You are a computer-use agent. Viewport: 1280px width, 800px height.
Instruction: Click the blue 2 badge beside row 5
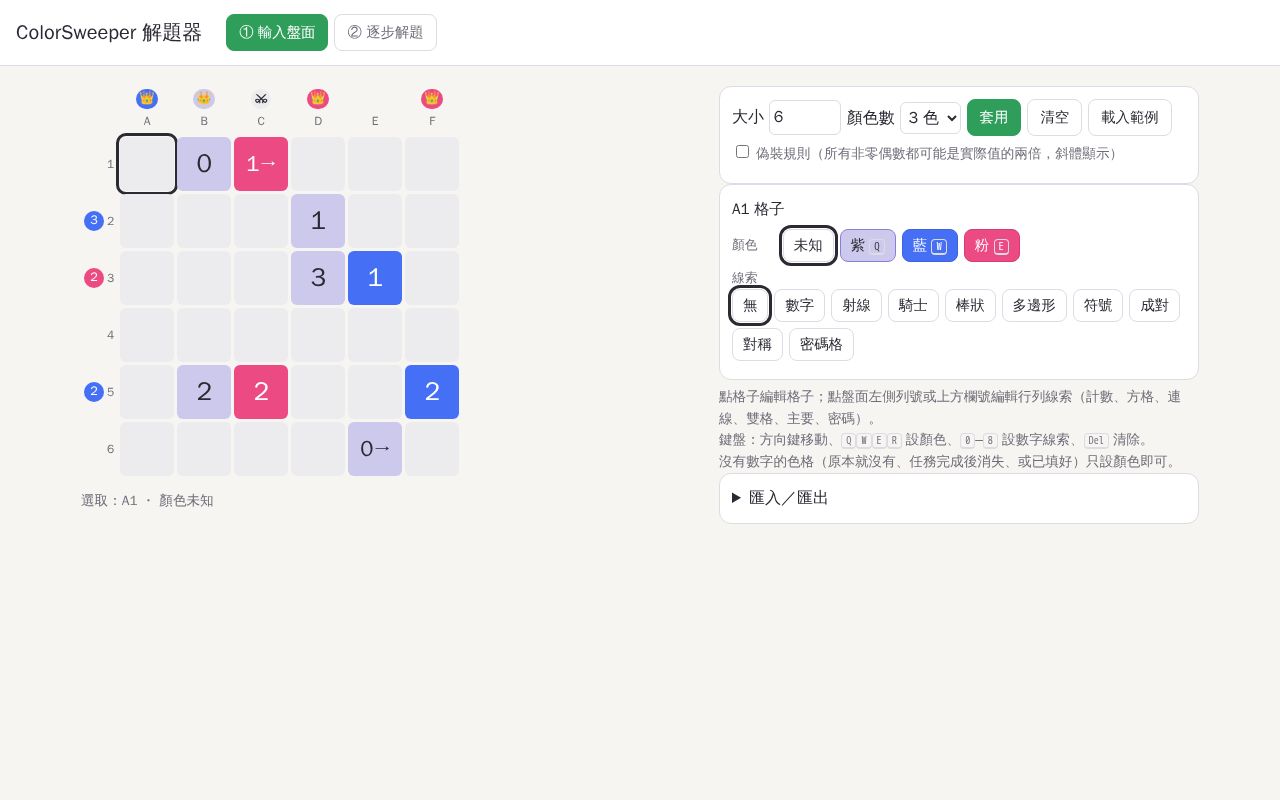point(94,392)
